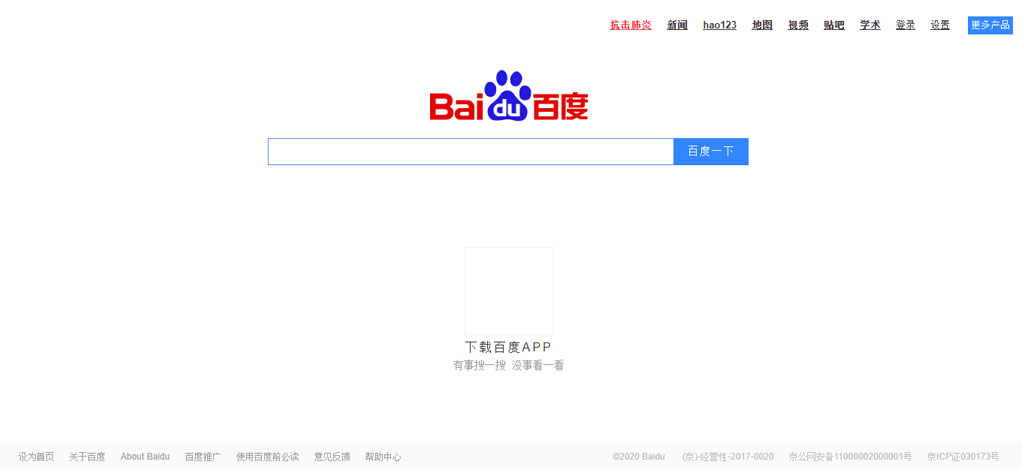Open About Baidu footer link

pyautogui.click(x=145, y=457)
